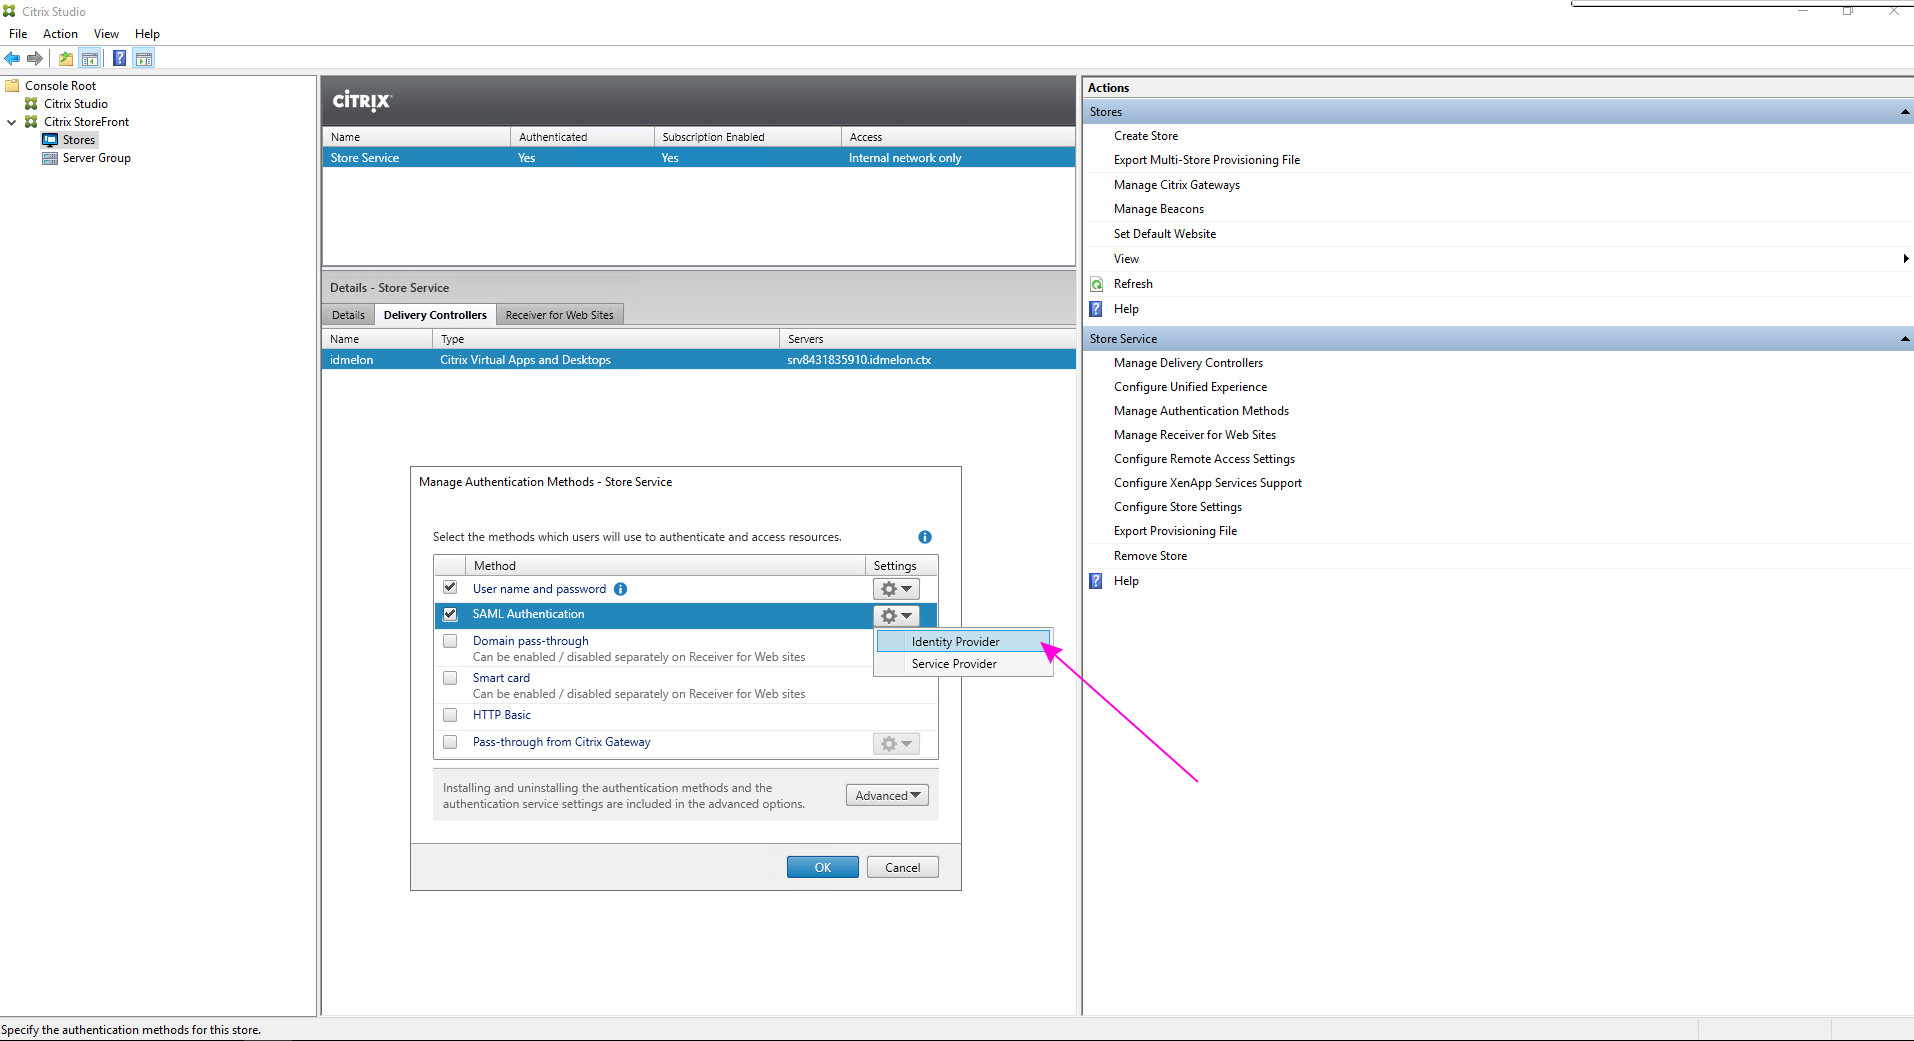
Task: Click the Servers column header
Action: pyautogui.click(x=927, y=339)
